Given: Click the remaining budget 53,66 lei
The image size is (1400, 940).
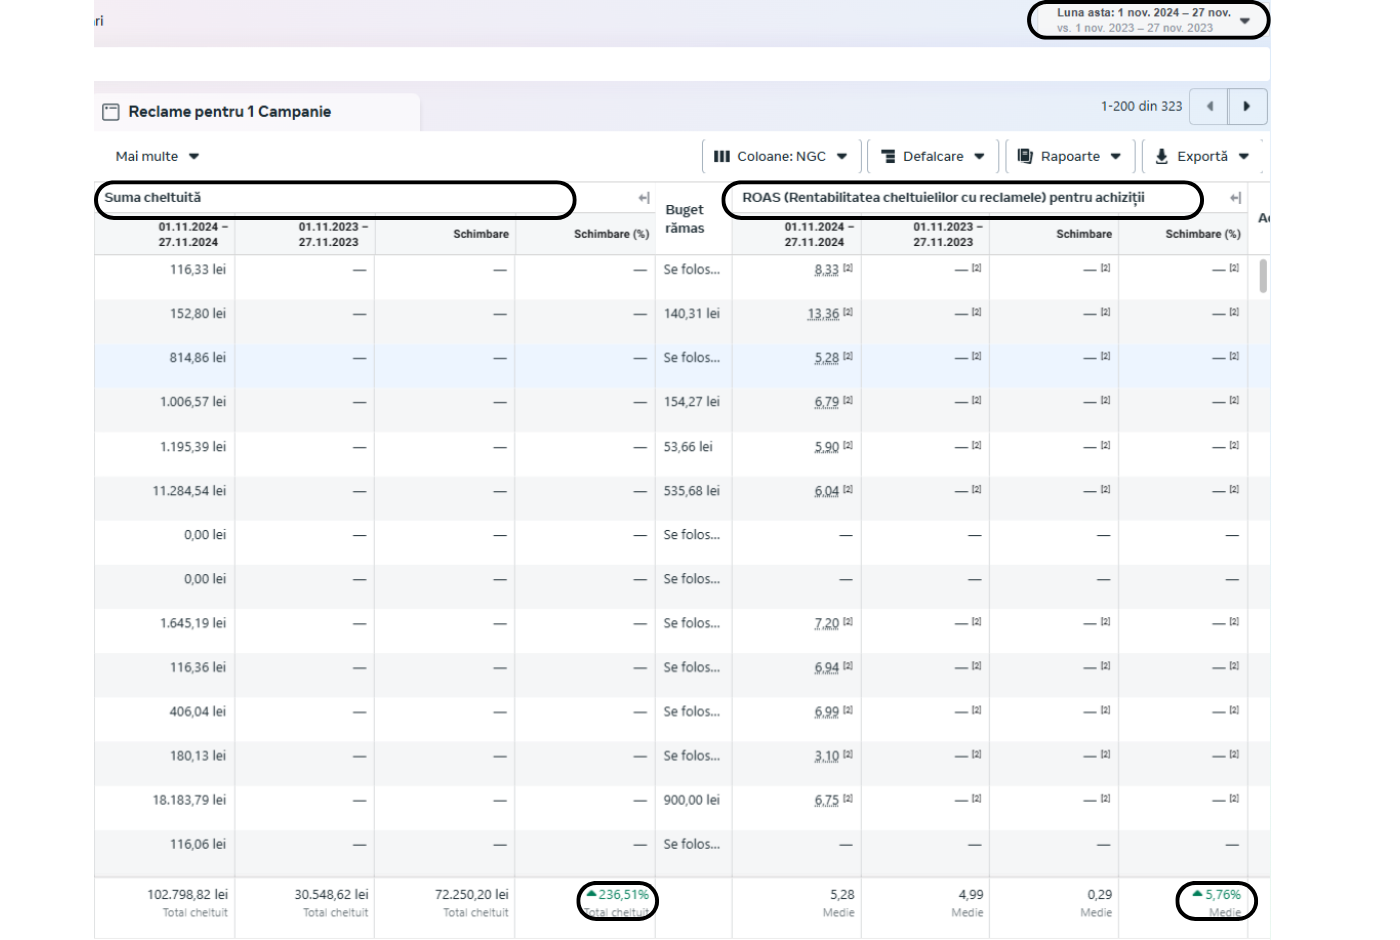Looking at the screenshot, I should 688,447.
